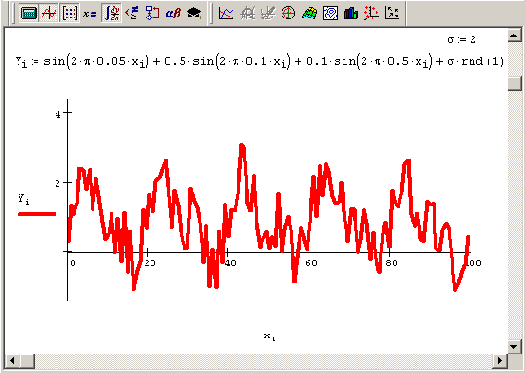Open the Greek symbols toolbar (αβ icon)
Viewport: 526px width, 373px height.
pos(173,13)
